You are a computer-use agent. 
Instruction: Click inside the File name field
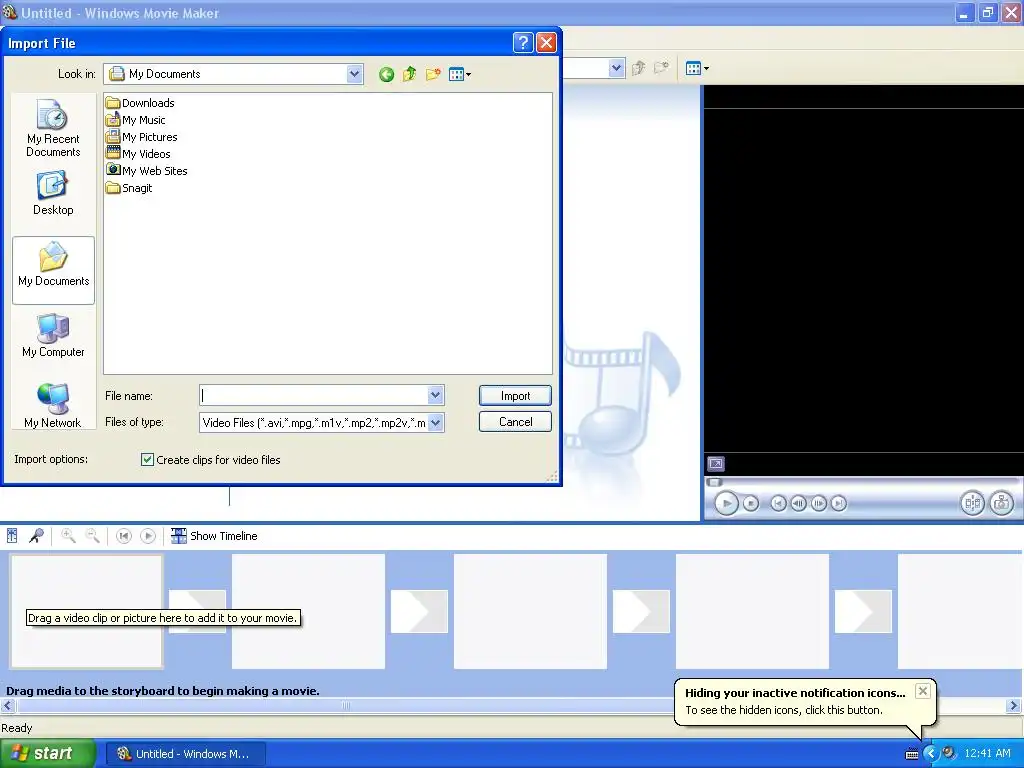313,395
